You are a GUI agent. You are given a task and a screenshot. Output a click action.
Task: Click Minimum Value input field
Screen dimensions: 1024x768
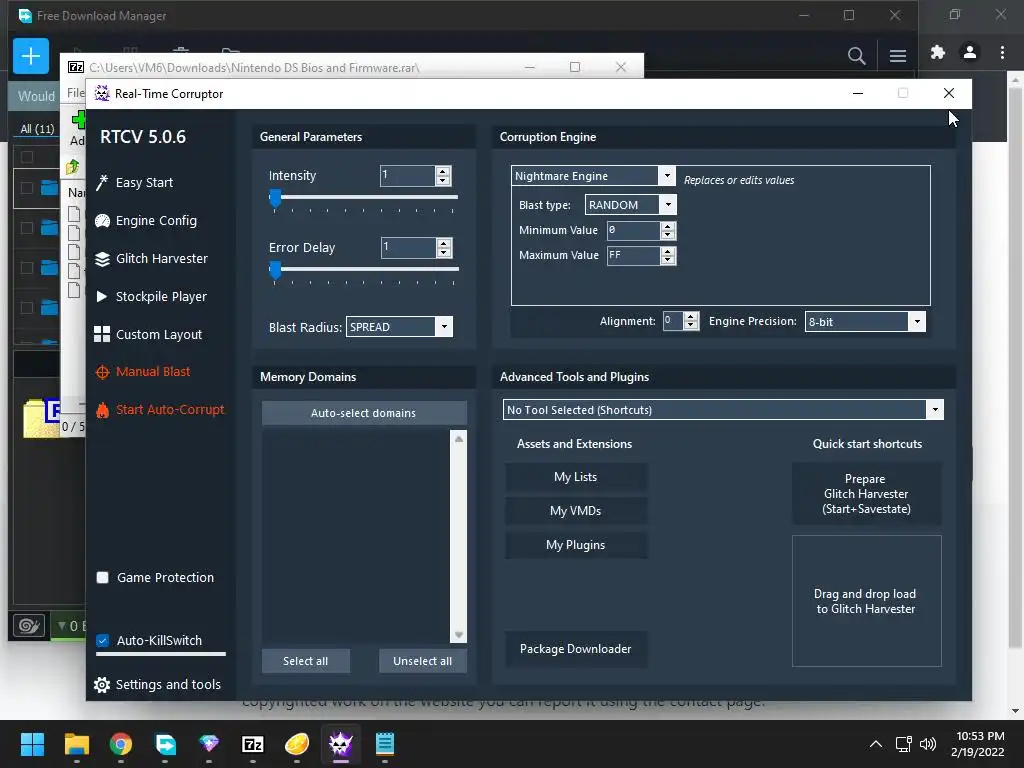(633, 231)
